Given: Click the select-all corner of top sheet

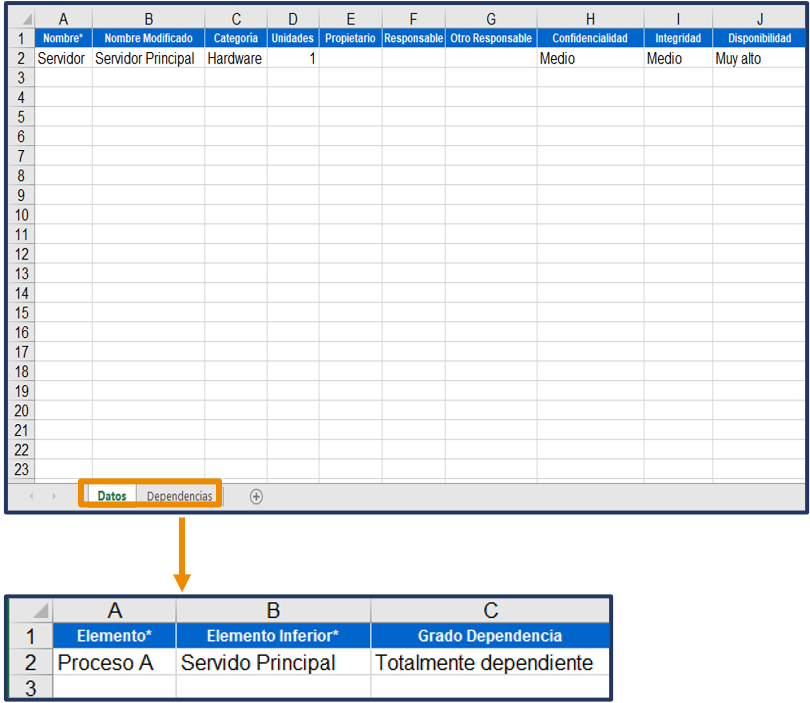Looking at the screenshot, I should coord(21,19).
